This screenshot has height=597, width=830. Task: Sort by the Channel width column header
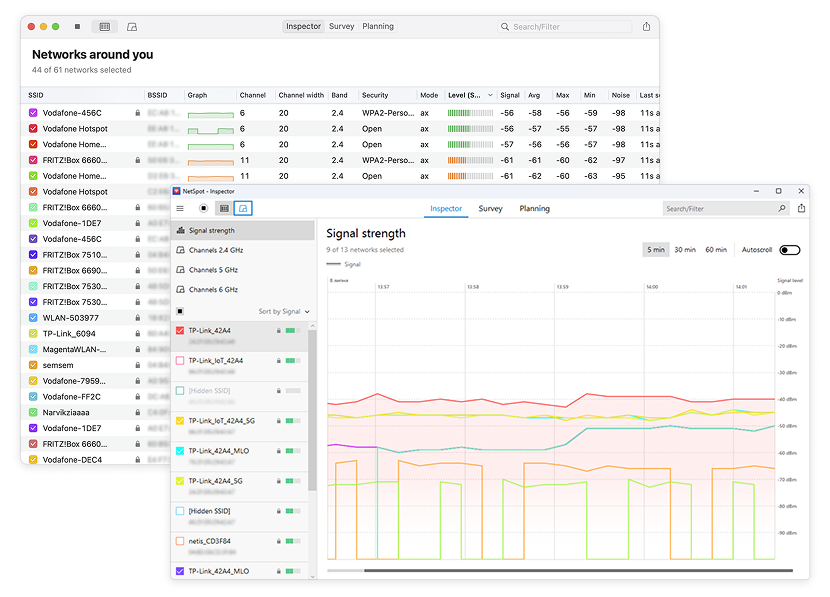point(301,95)
